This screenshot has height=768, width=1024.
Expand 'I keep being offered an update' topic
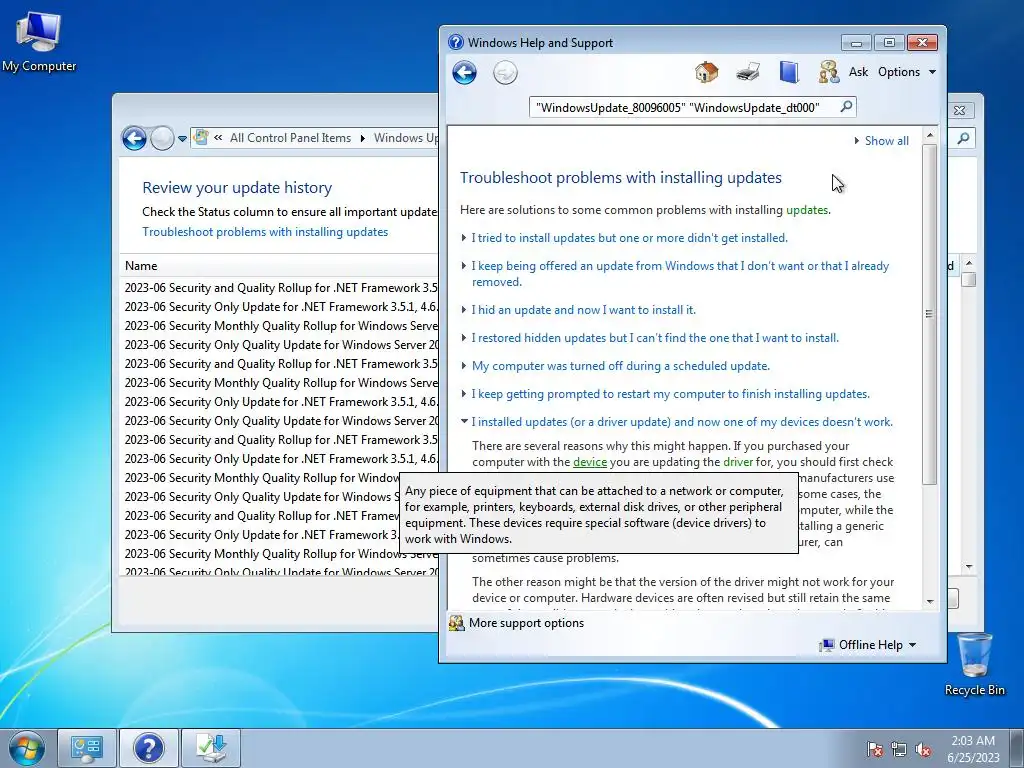pos(680,274)
